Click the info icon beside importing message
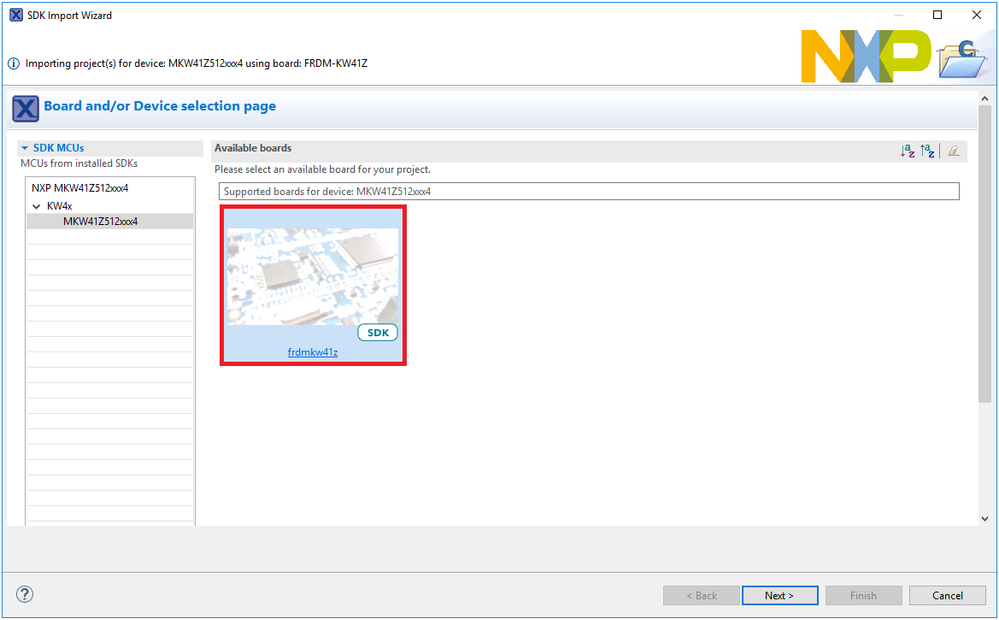 click(x=13, y=64)
